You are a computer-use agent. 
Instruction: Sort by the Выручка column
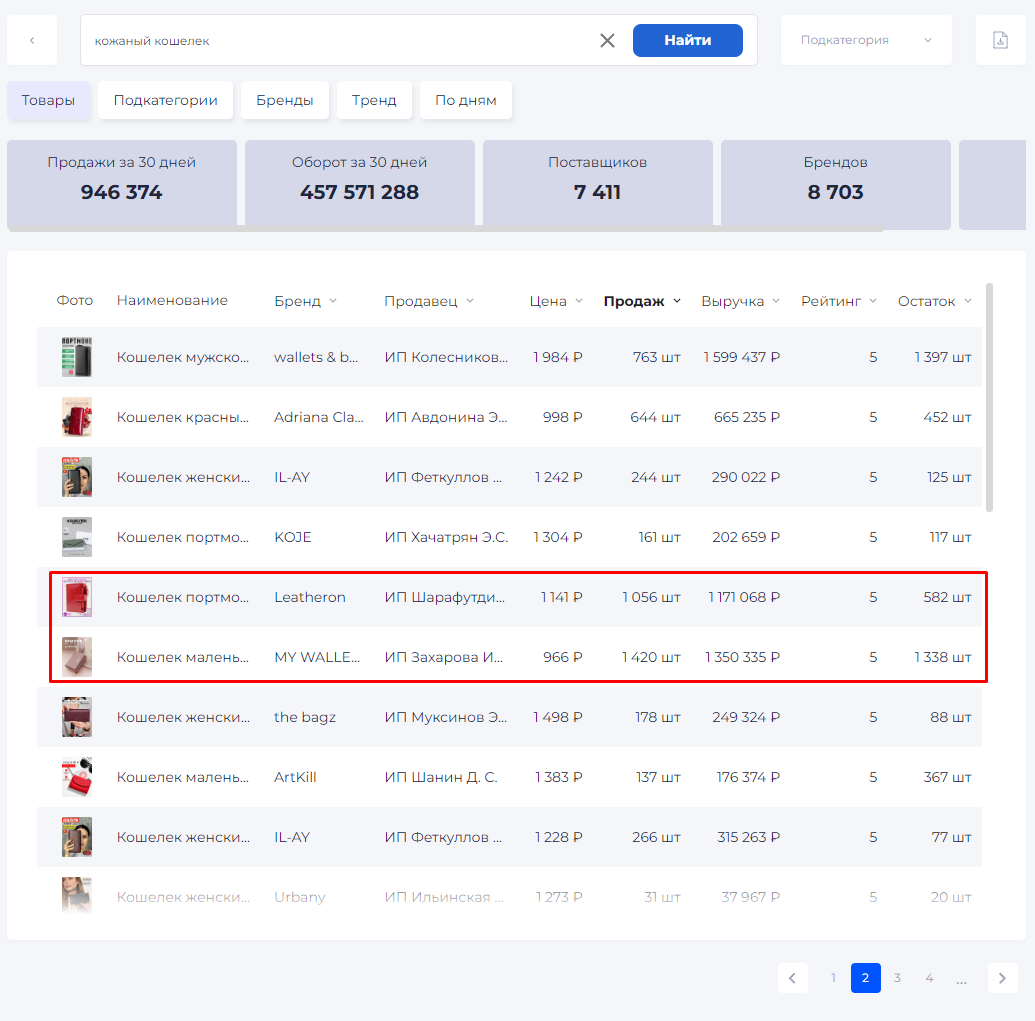tap(740, 301)
